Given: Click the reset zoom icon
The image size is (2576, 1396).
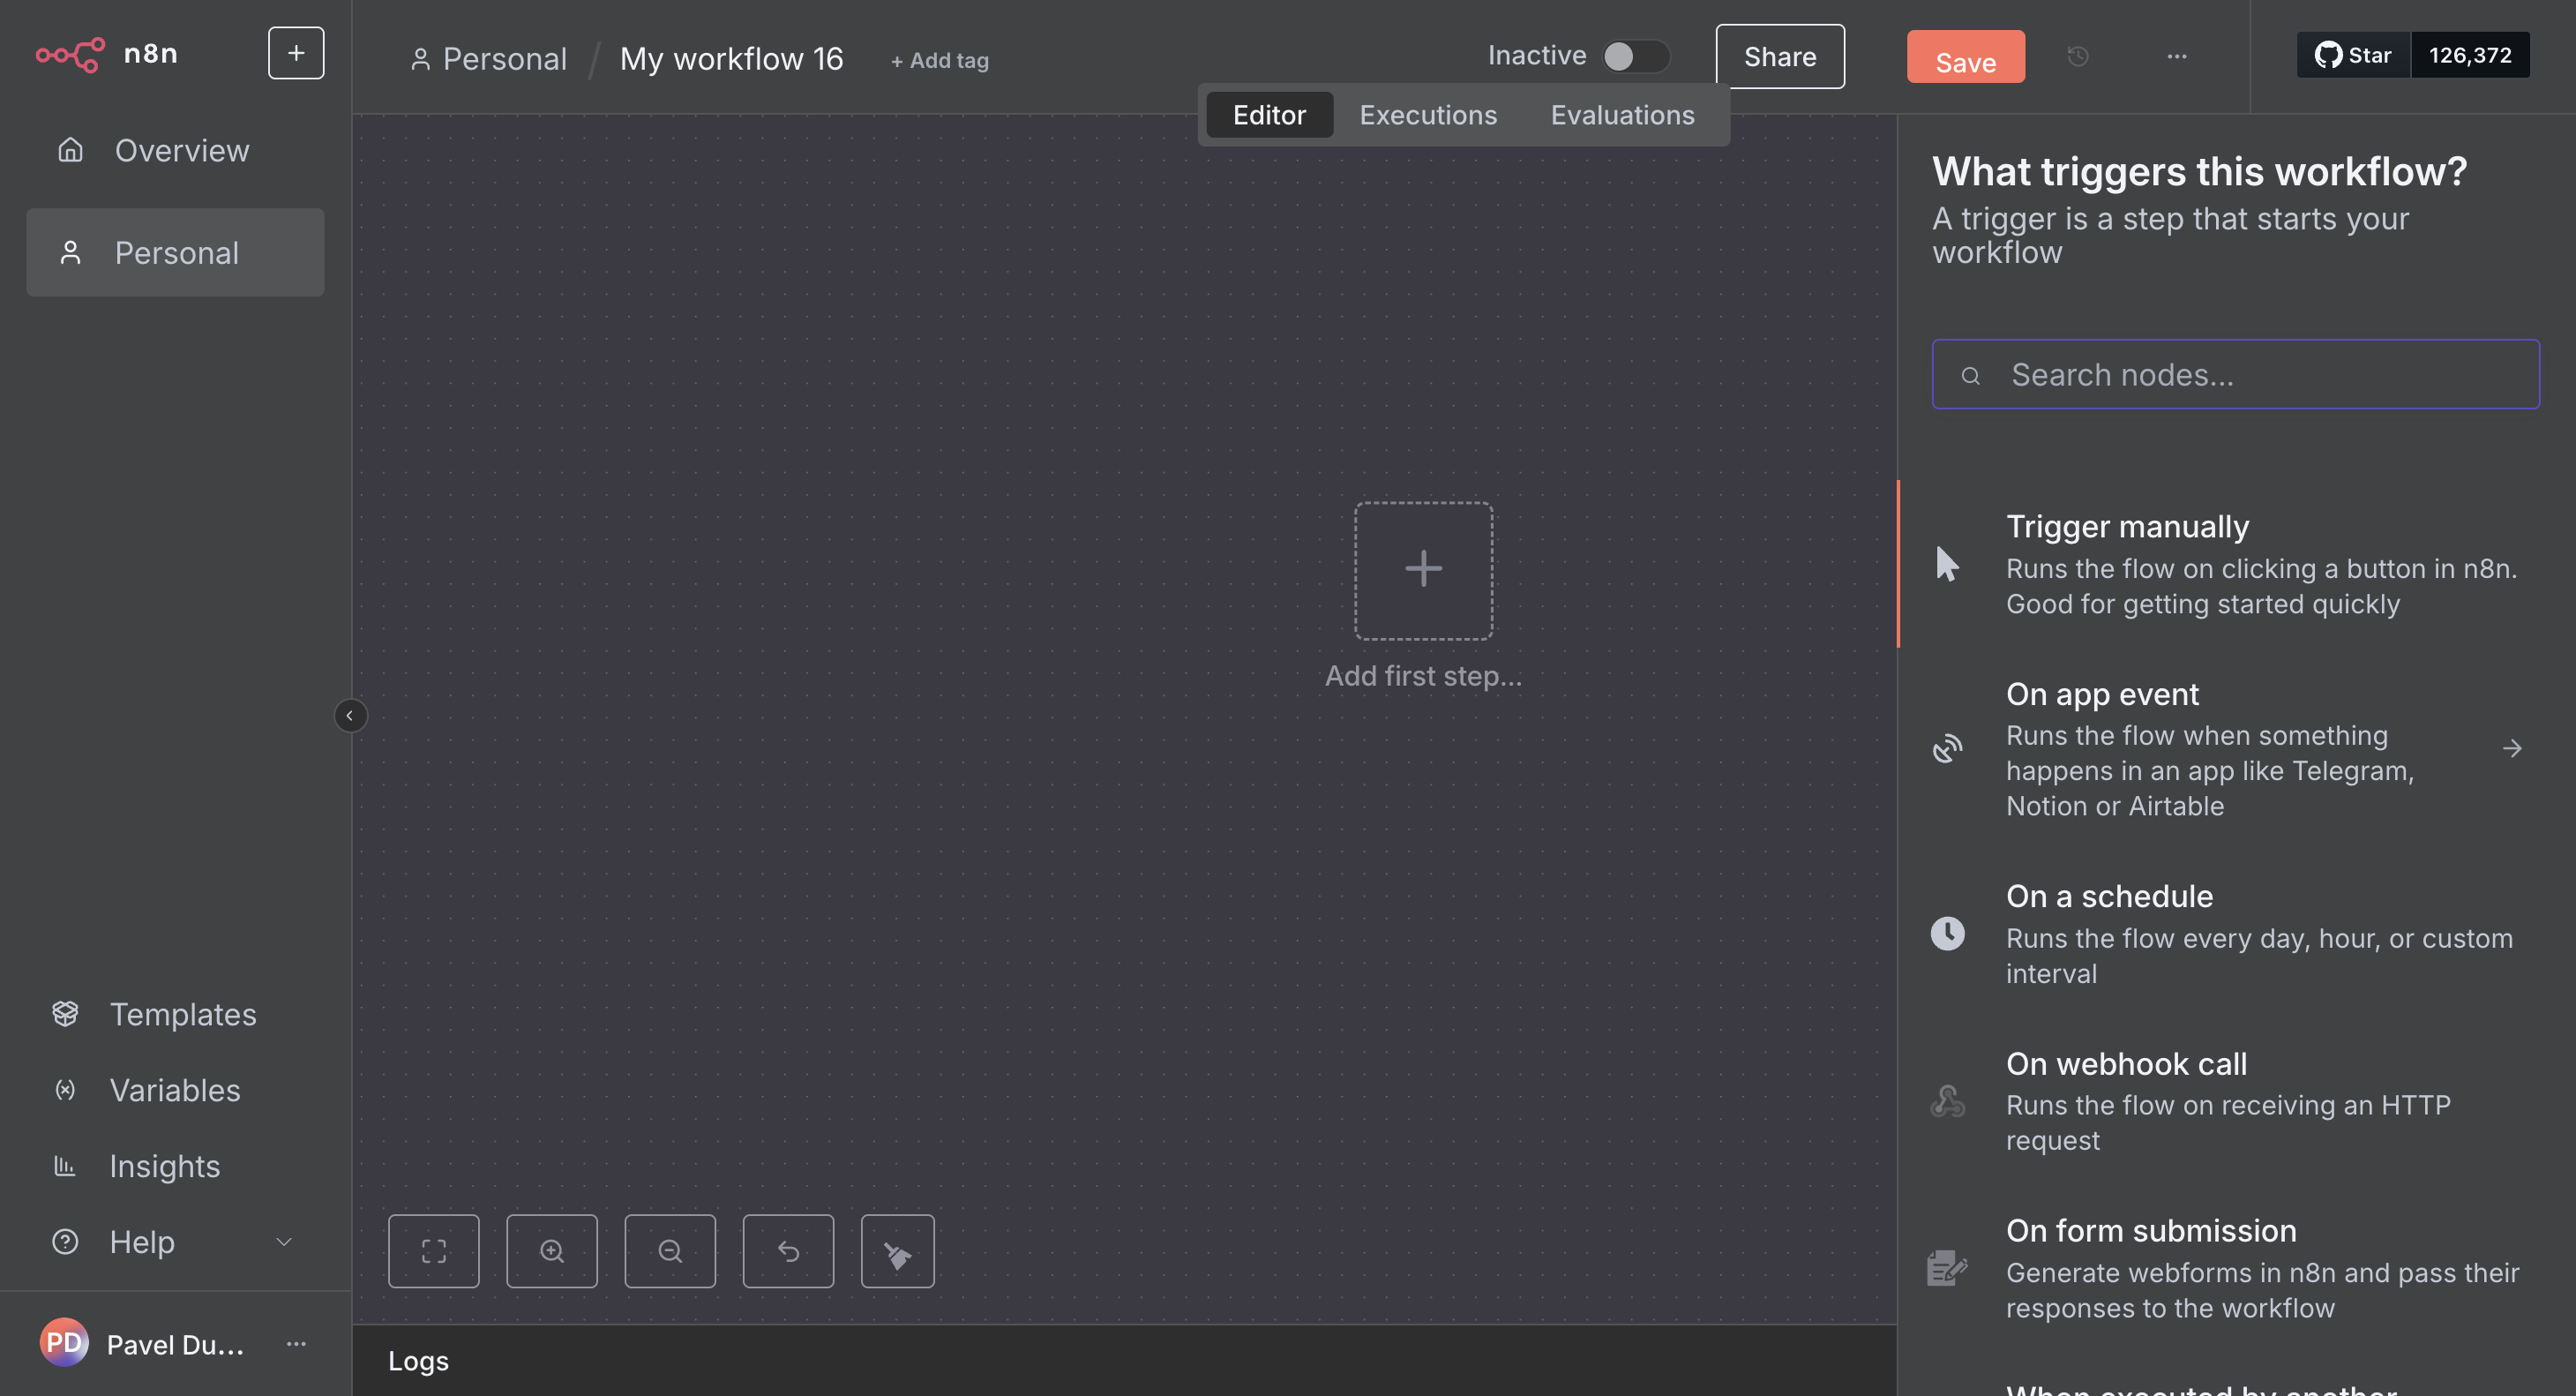Looking at the screenshot, I should (788, 1250).
